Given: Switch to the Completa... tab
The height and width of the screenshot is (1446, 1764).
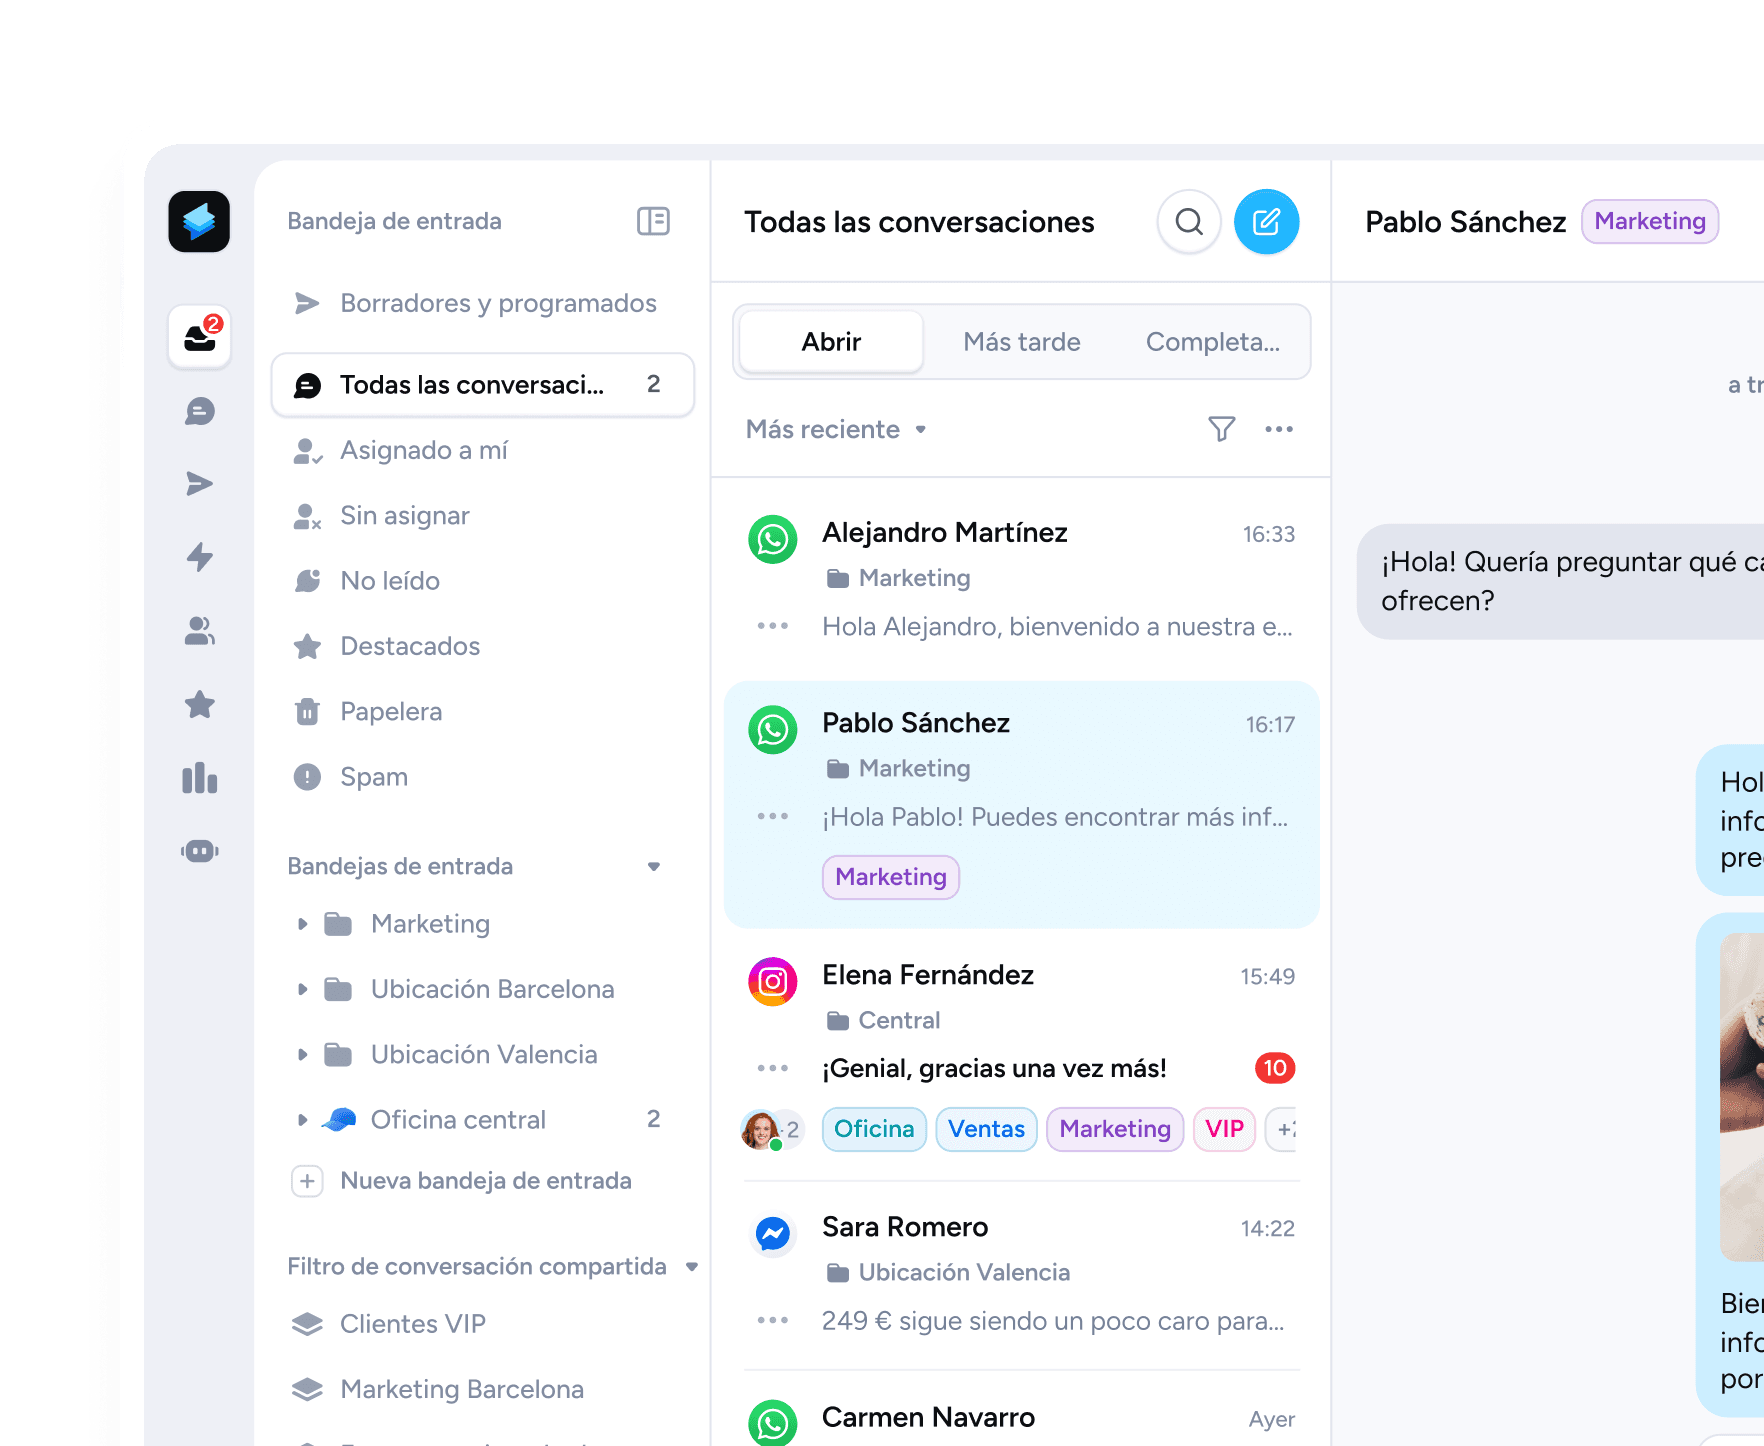Looking at the screenshot, I should (1212, 342).
